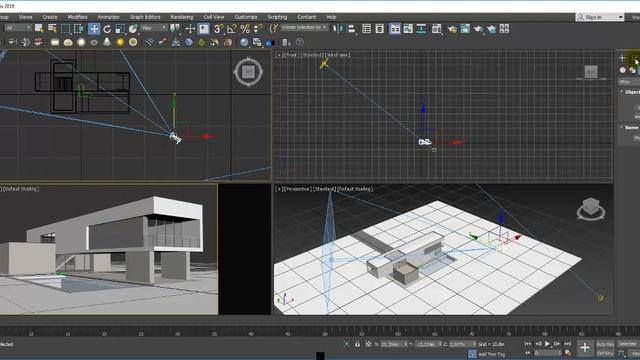
Task: Activate the Select and Rotate tool
Action: [107, 29]
